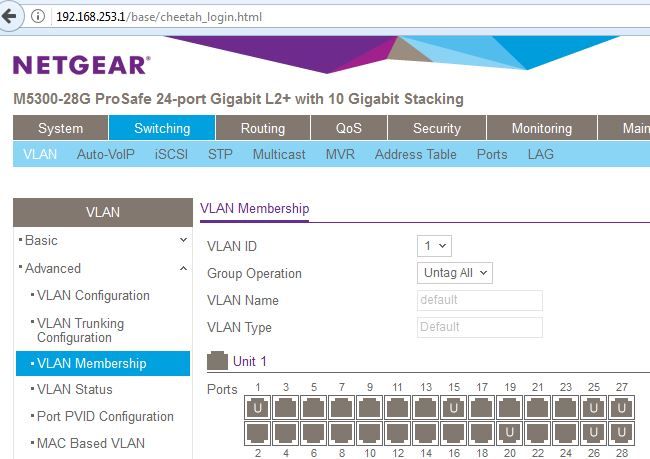Select the iSCSI submenu item
Viewport: 650px width, 459px height.
click(171, 154)
